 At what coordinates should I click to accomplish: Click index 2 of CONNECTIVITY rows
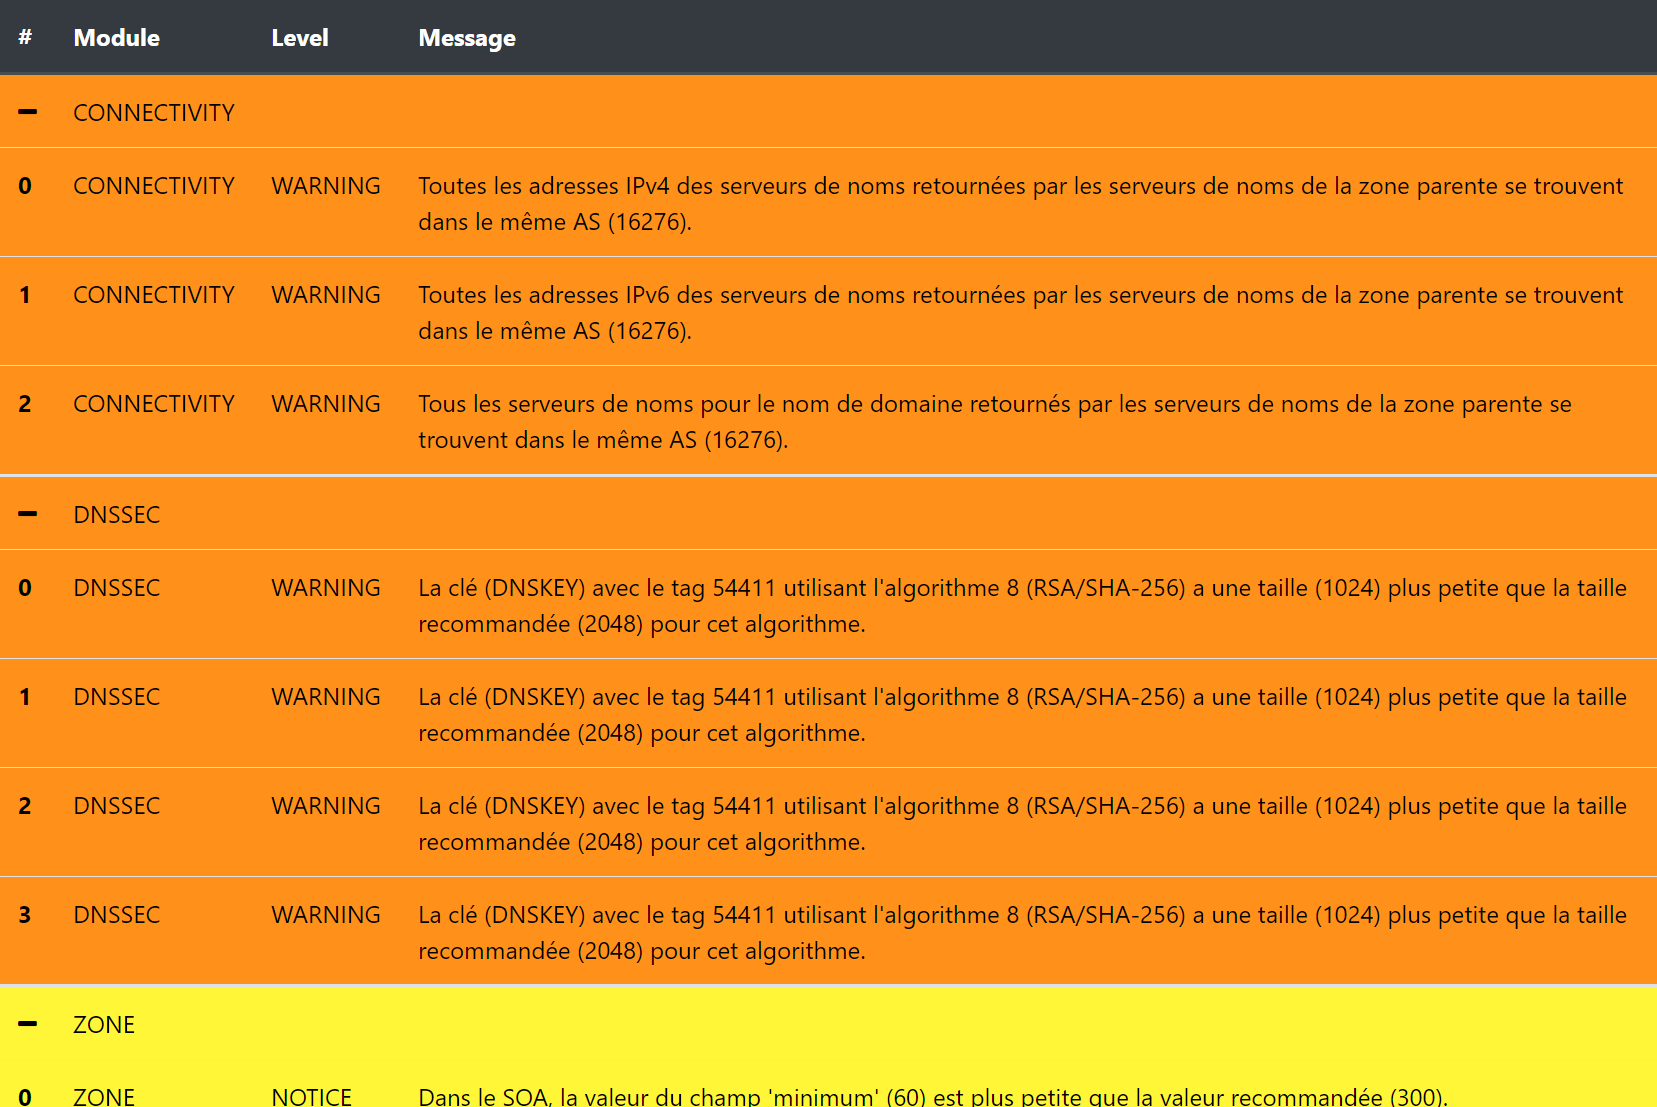point(25,404)
